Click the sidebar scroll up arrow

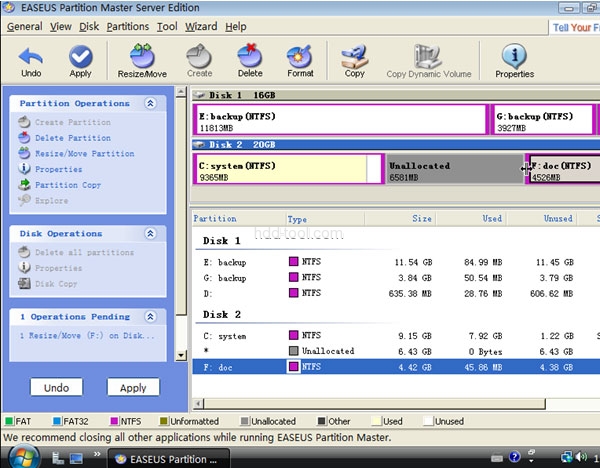[181, 92]
